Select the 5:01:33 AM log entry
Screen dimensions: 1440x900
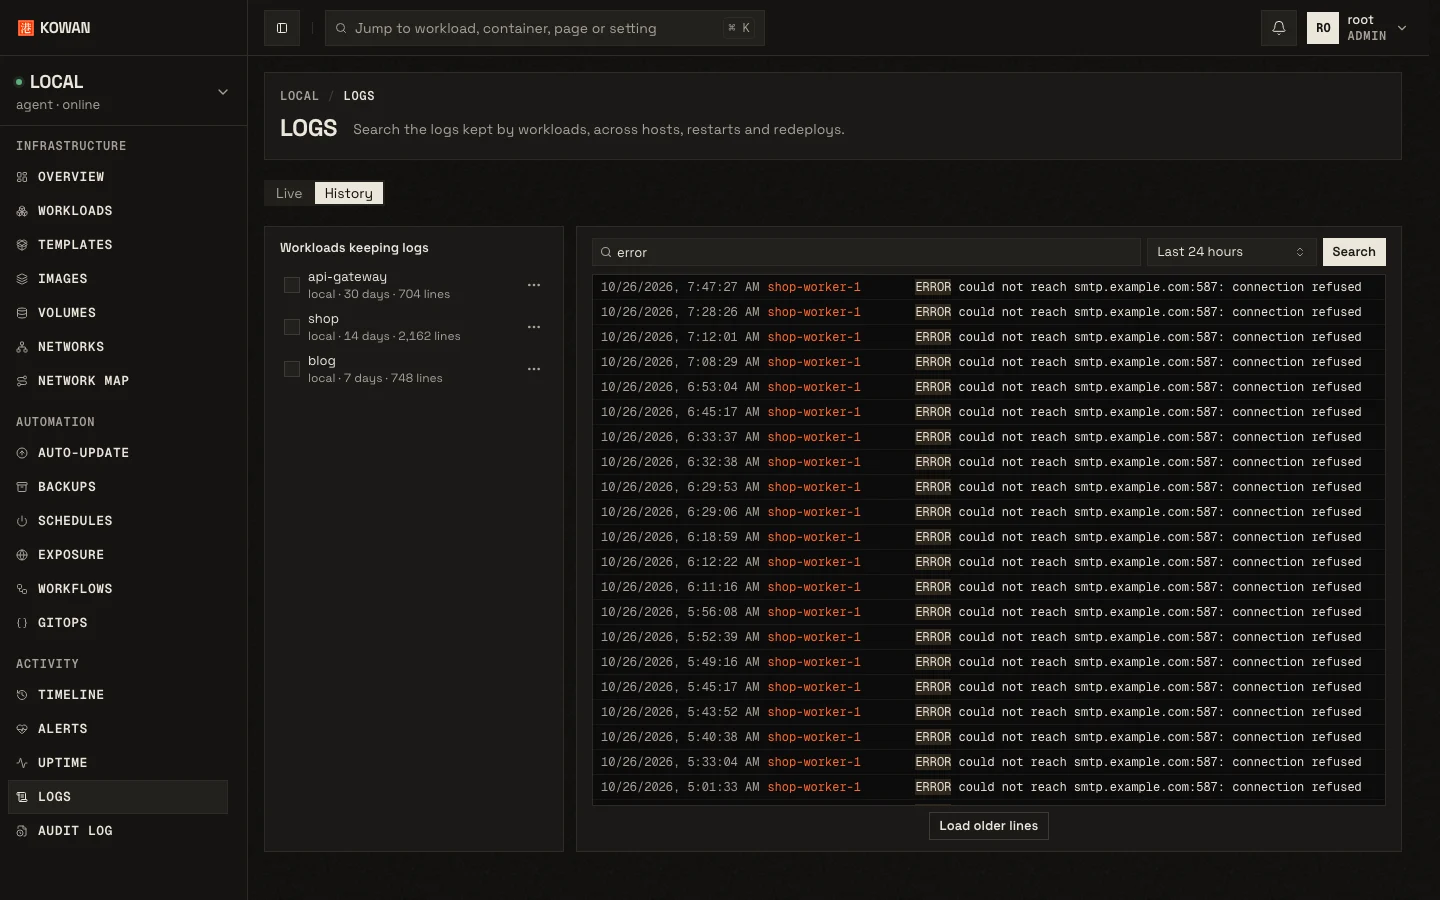point(988,787)
